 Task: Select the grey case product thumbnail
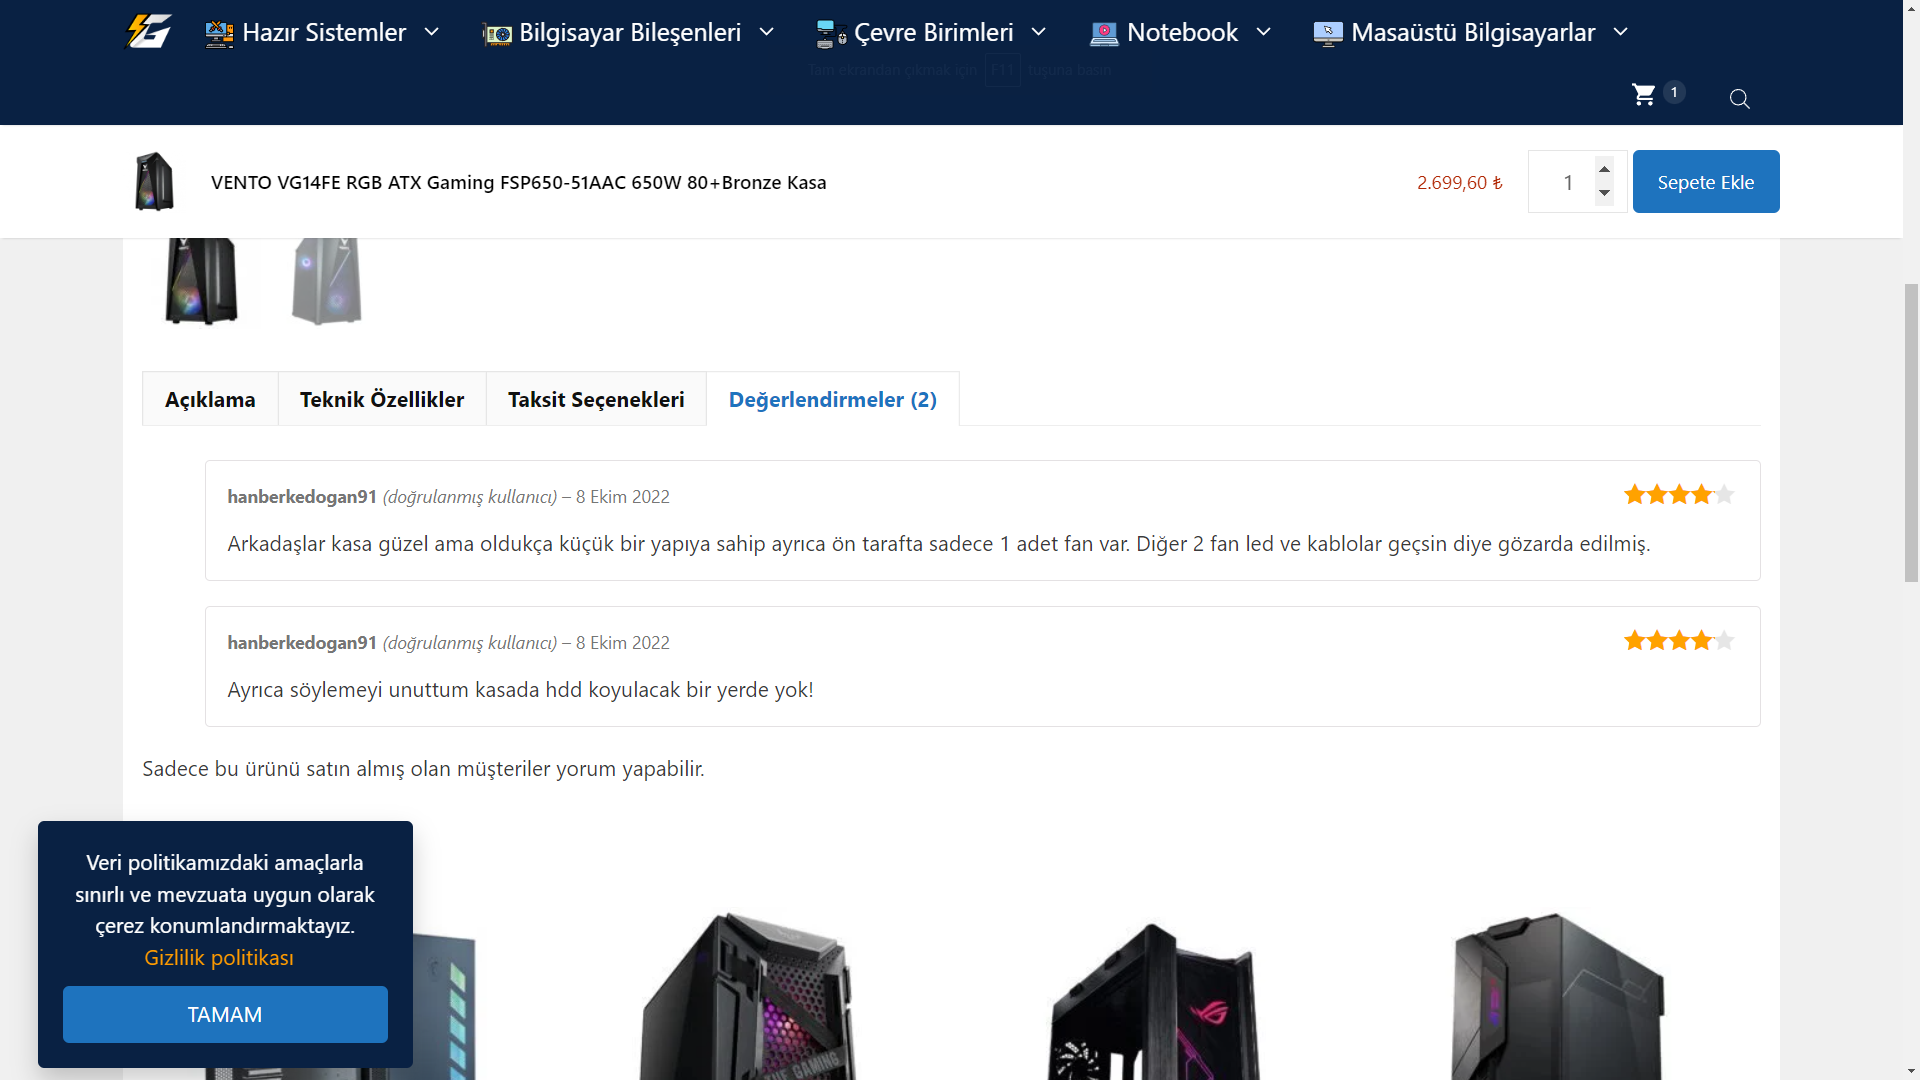coord(327,281)
